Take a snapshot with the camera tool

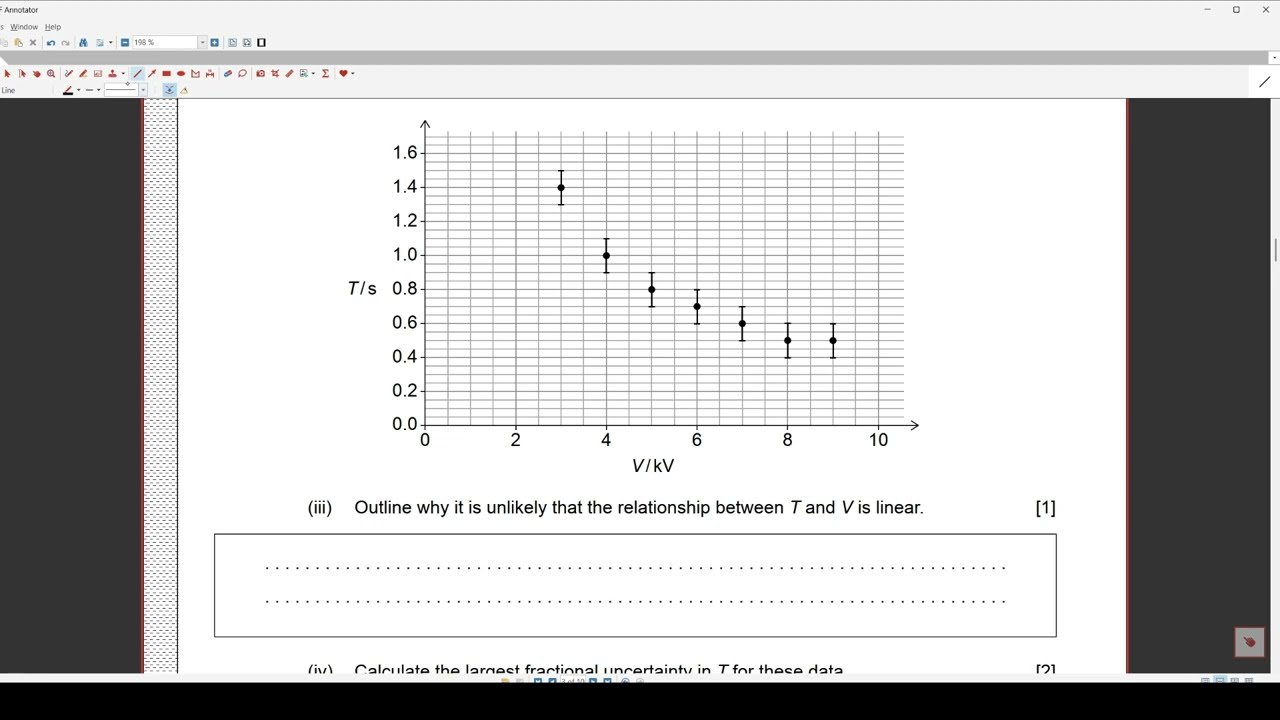click(260, 74)
